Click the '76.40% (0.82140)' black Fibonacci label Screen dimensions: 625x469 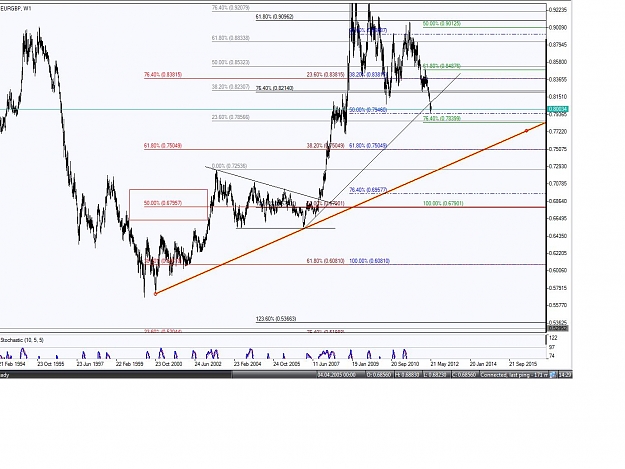click(275, 88)
